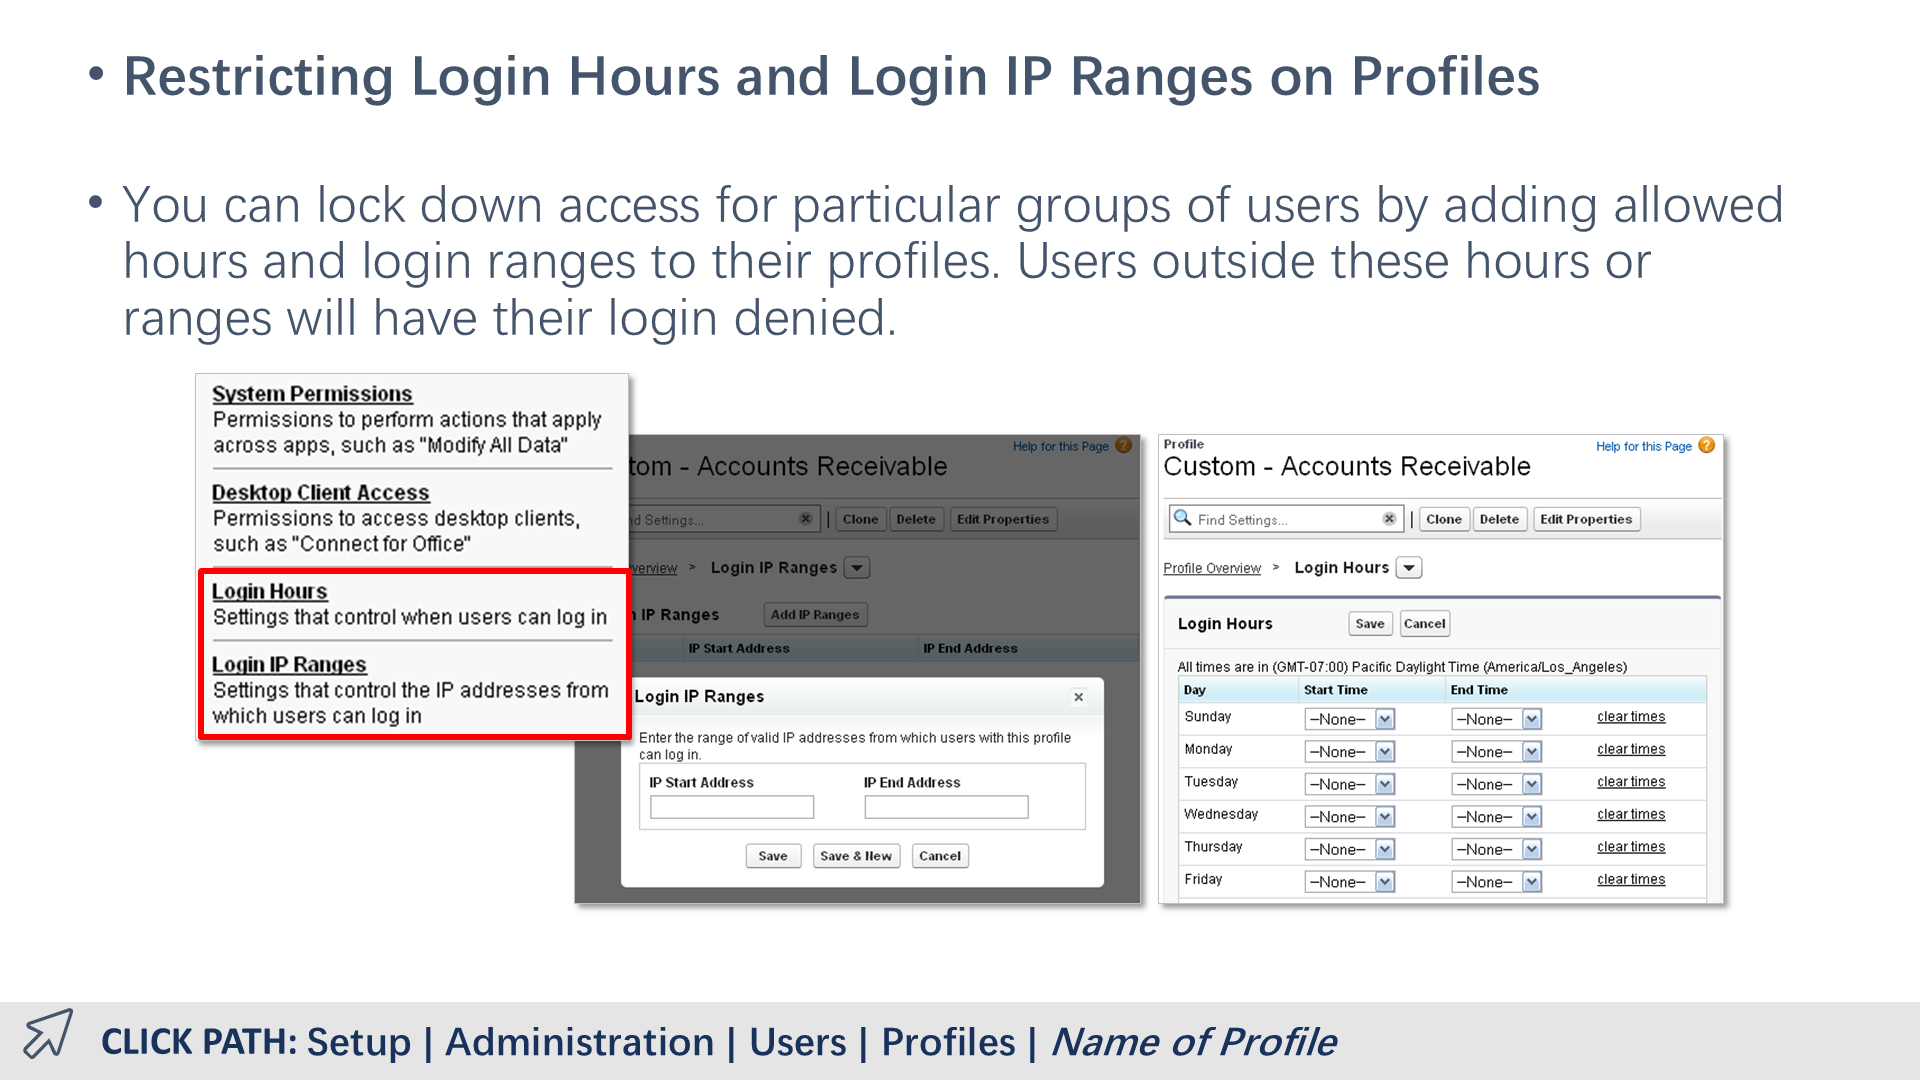This screenshot has width=1920, height=1080.
Task: Click the paper plane icon beside CLICK PATH
Action: [49, 1034]
